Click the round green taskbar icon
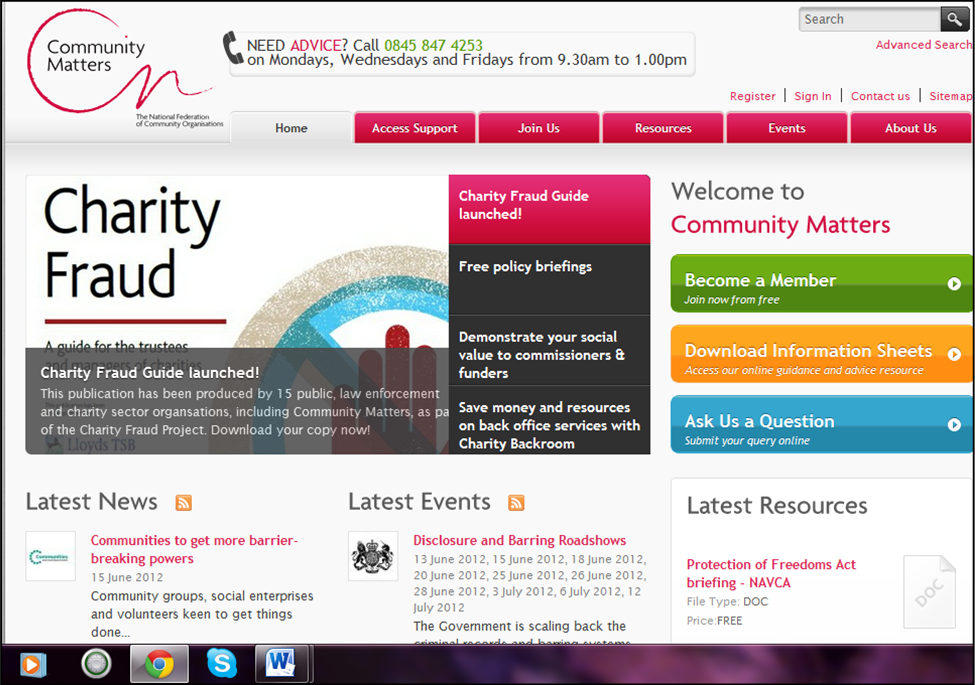The image size is (975, 685). [96, 663]
